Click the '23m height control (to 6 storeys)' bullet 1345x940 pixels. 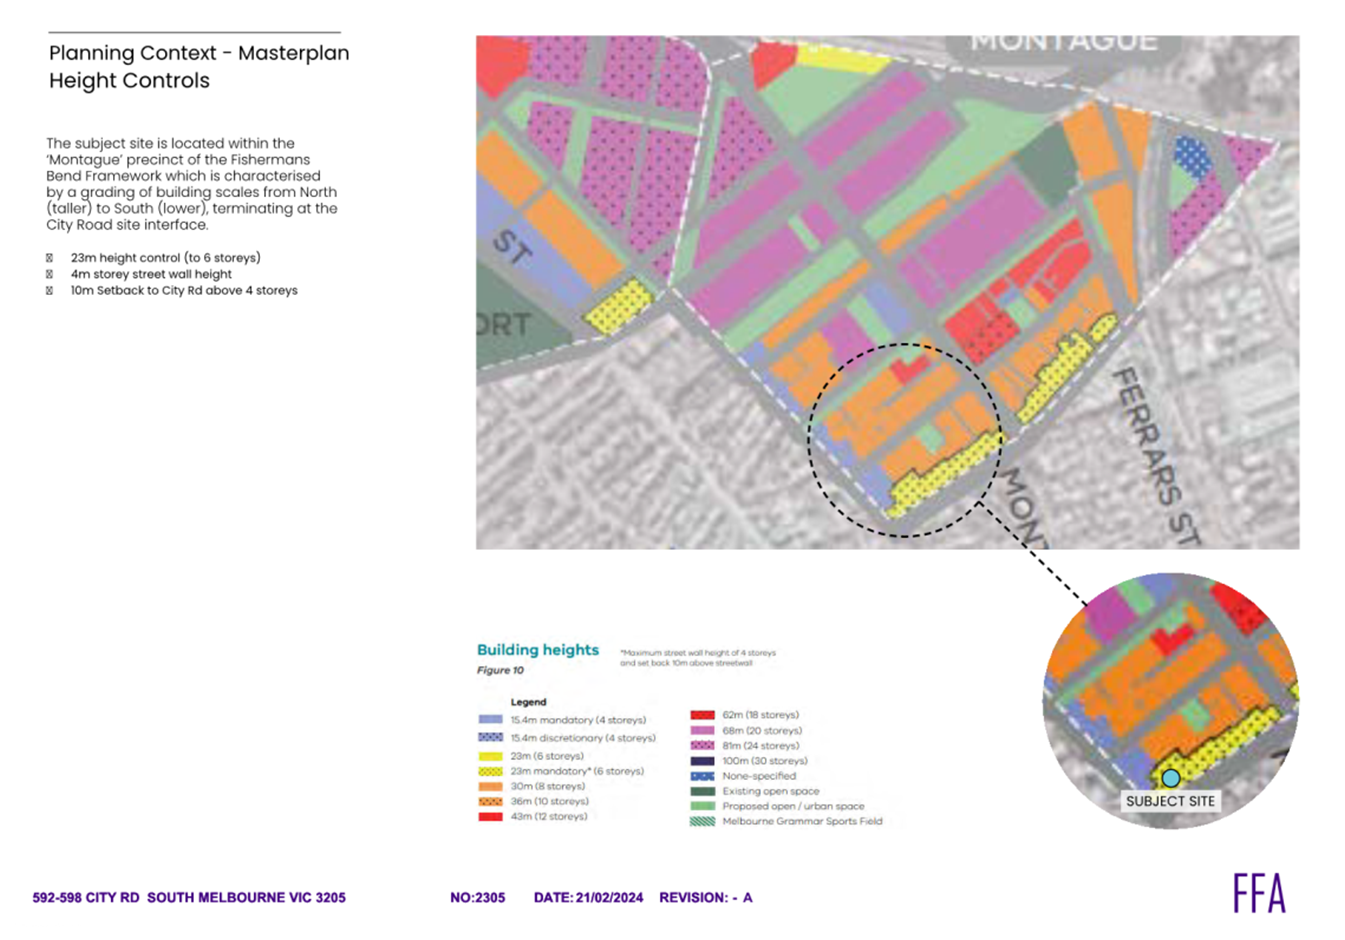165,257
